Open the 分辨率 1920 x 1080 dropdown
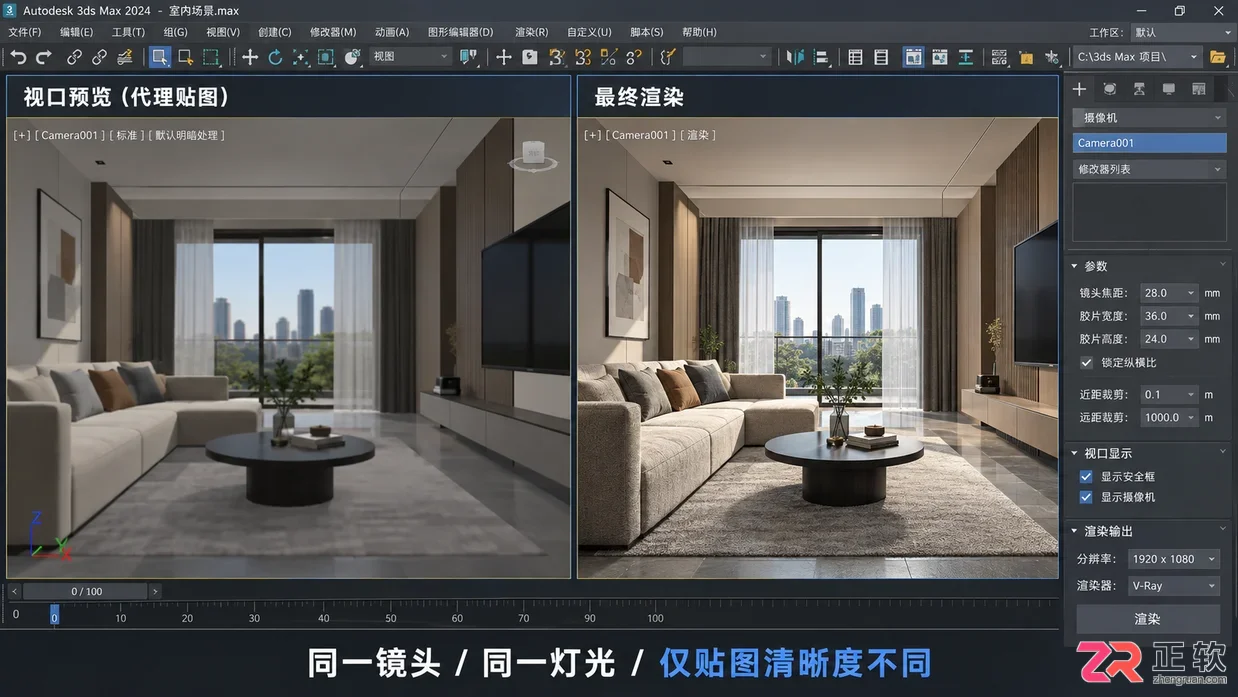1238x697 pixels. pyautogui.click(x=1173, y=559)
